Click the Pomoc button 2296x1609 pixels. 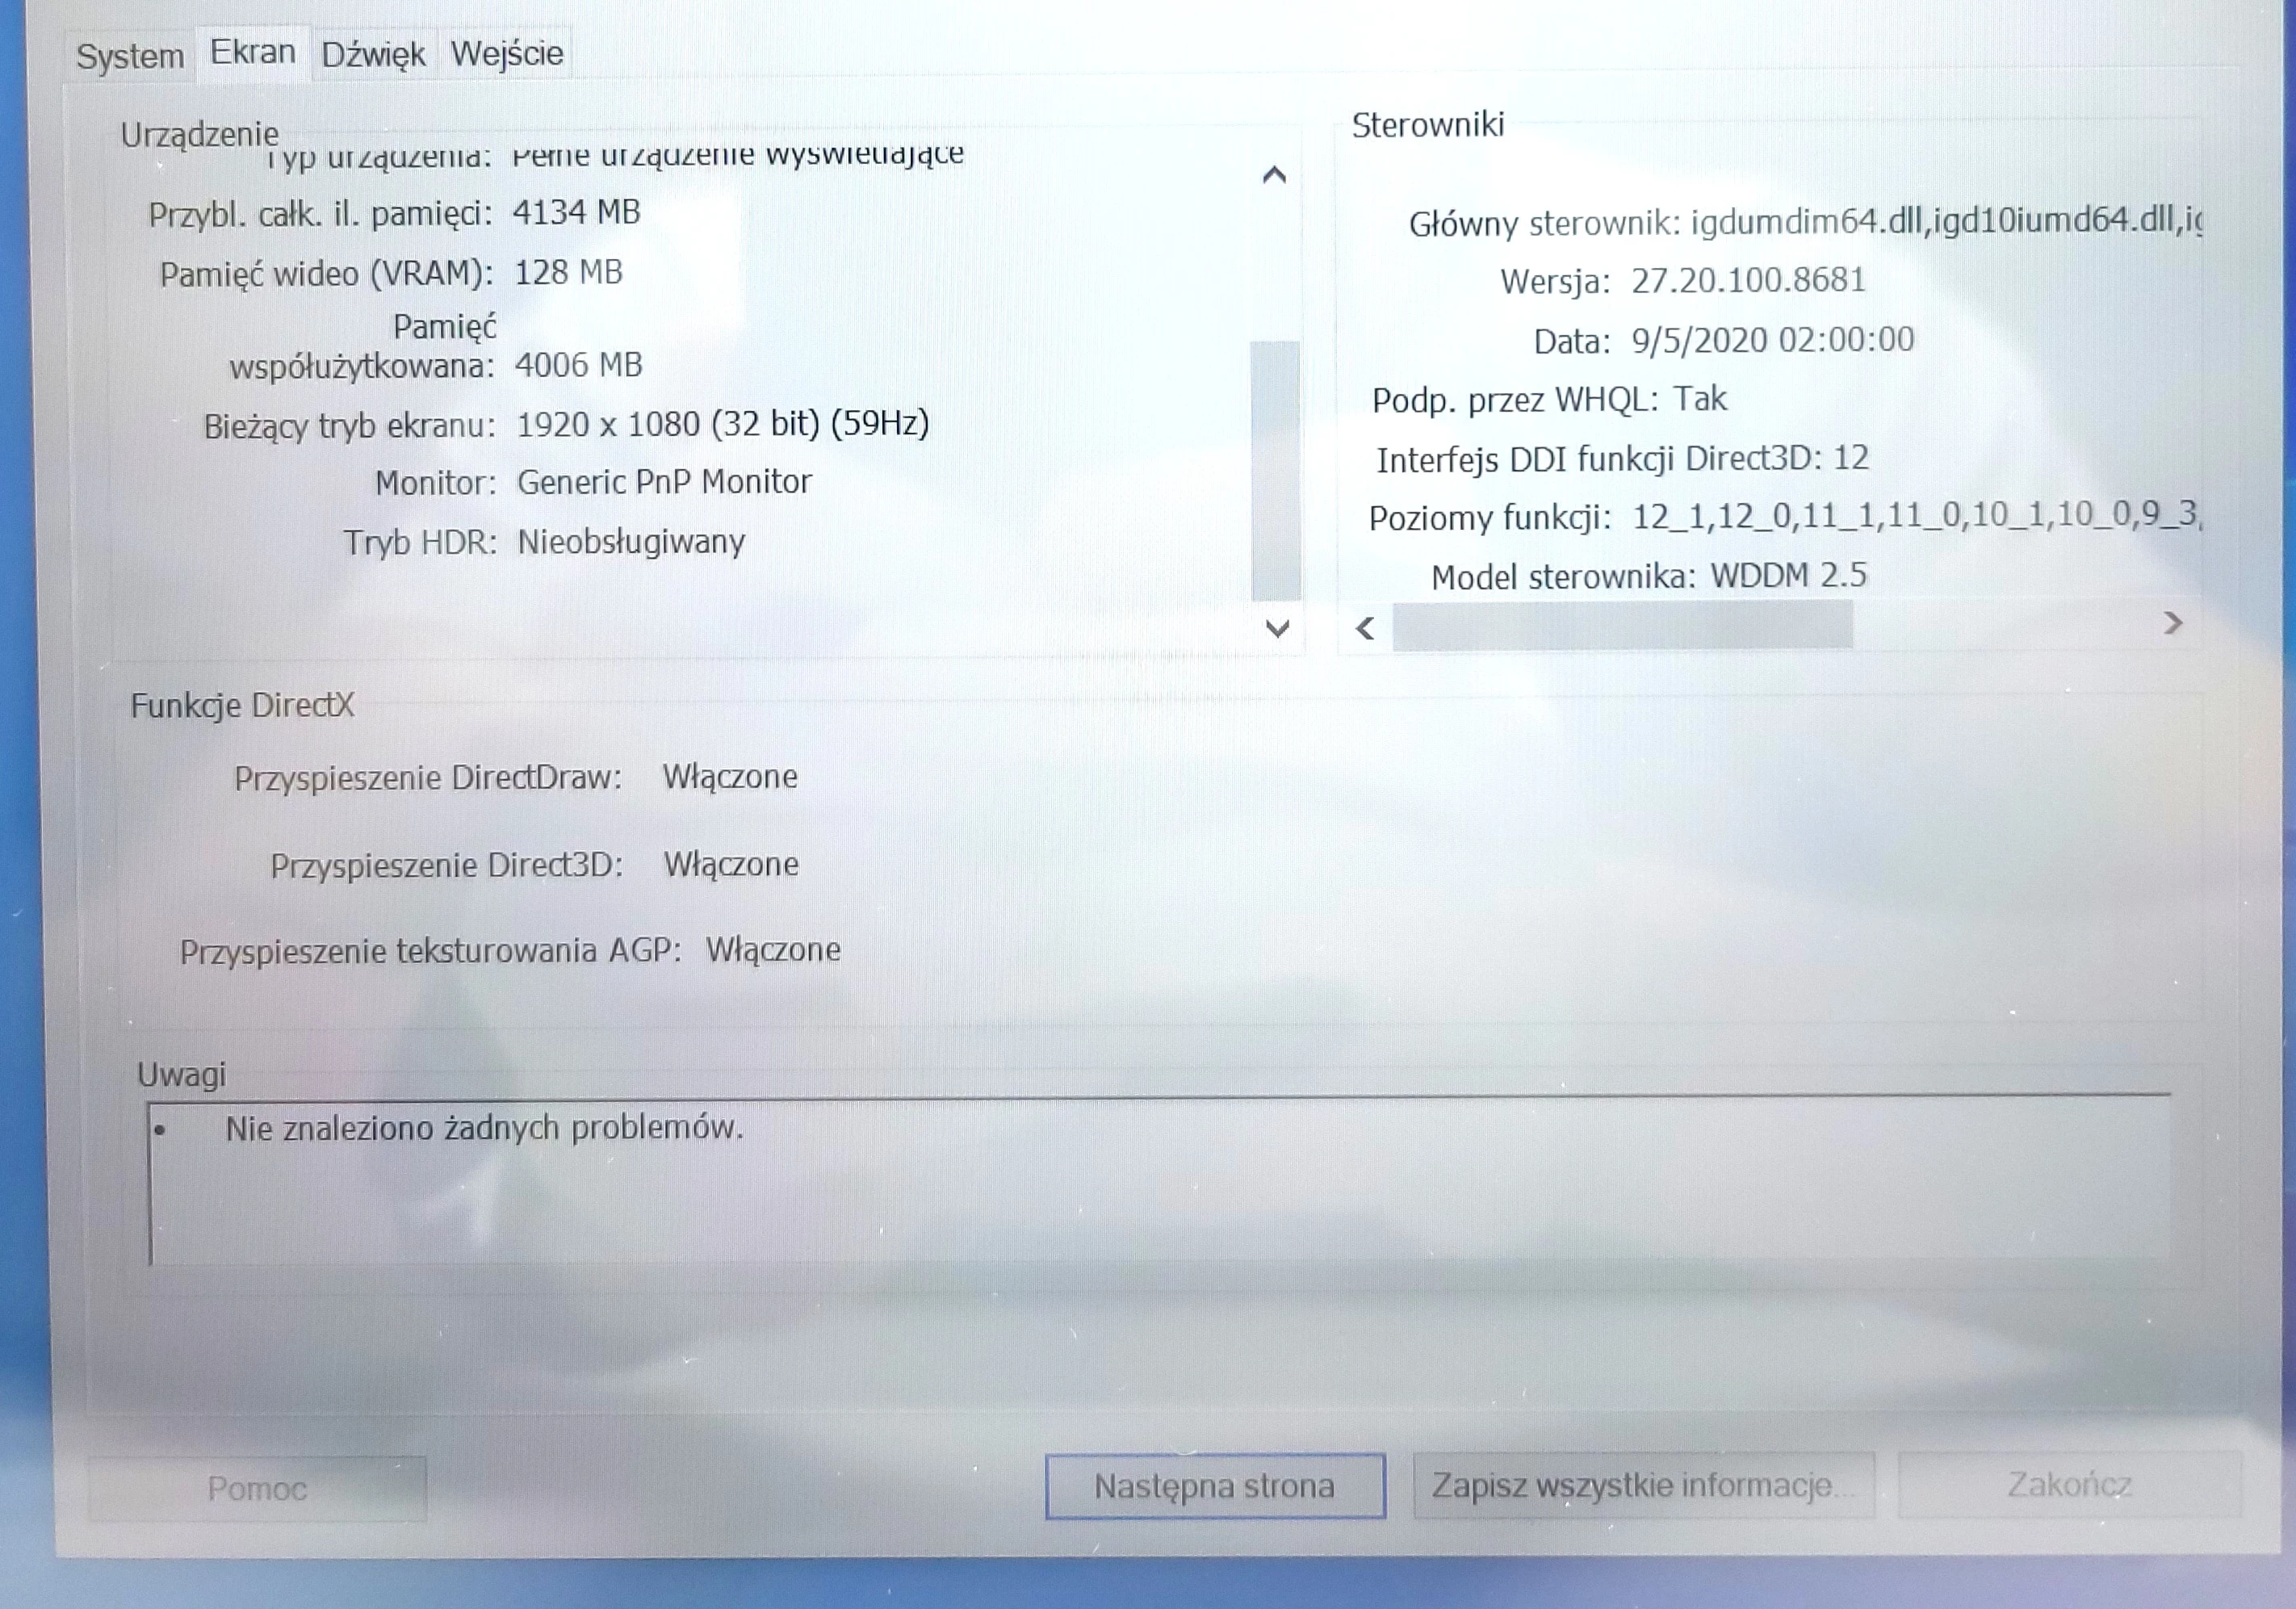click(257, 1488)
